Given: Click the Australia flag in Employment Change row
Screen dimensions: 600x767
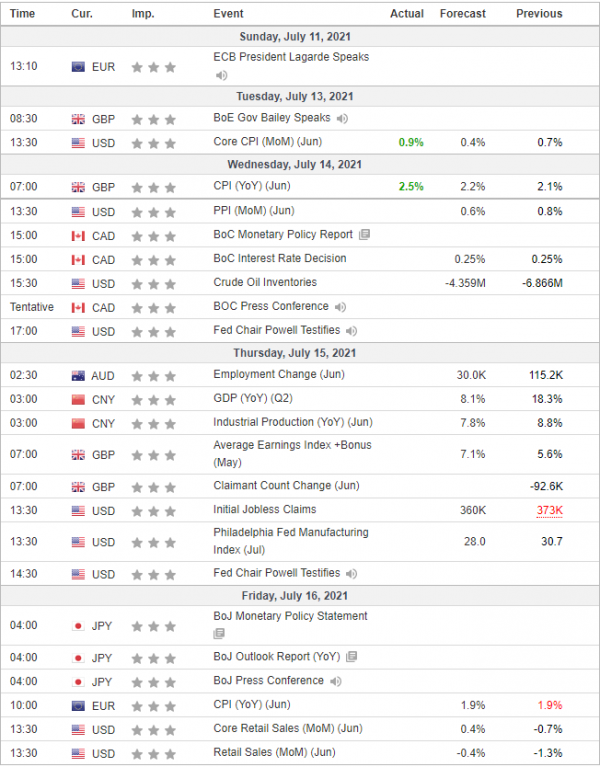Looking at the screenshot, I should [x=78, y=376].
